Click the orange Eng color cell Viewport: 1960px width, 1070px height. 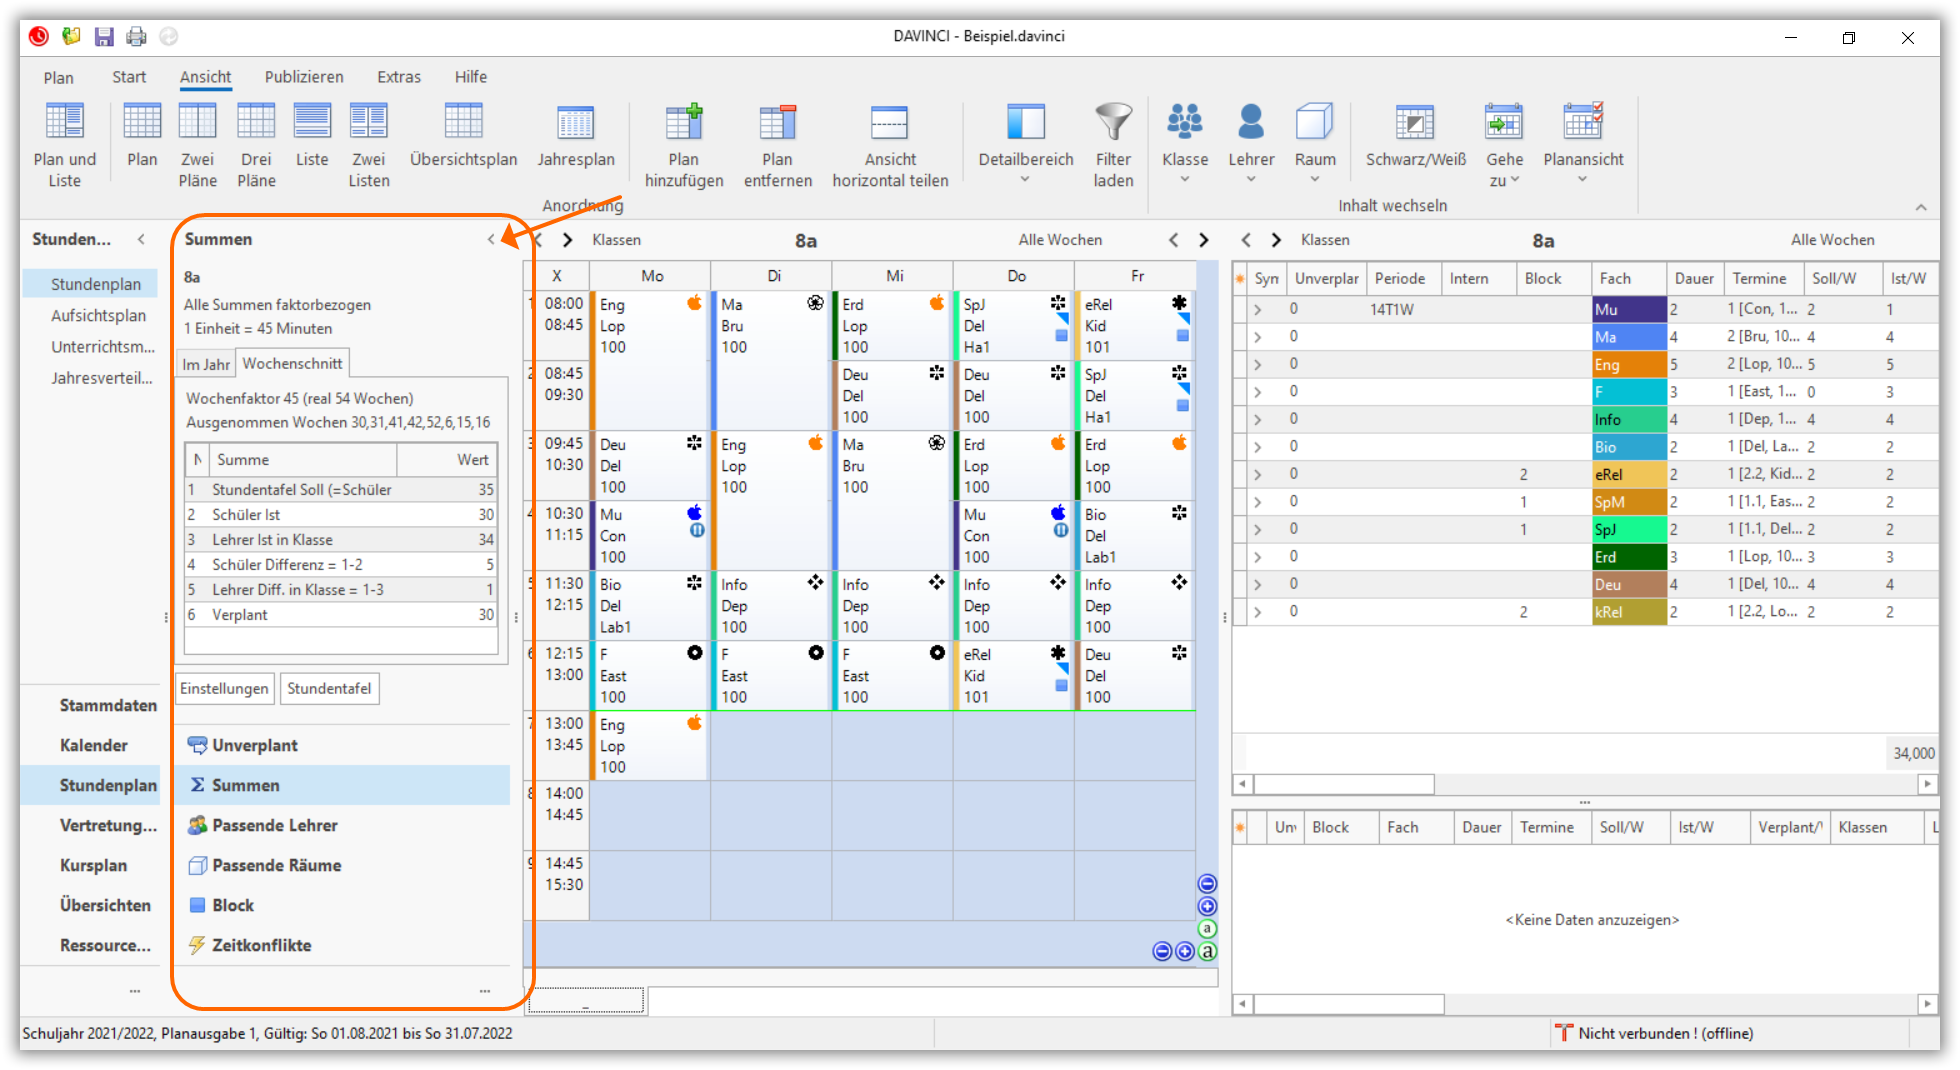click(1628, 365)
